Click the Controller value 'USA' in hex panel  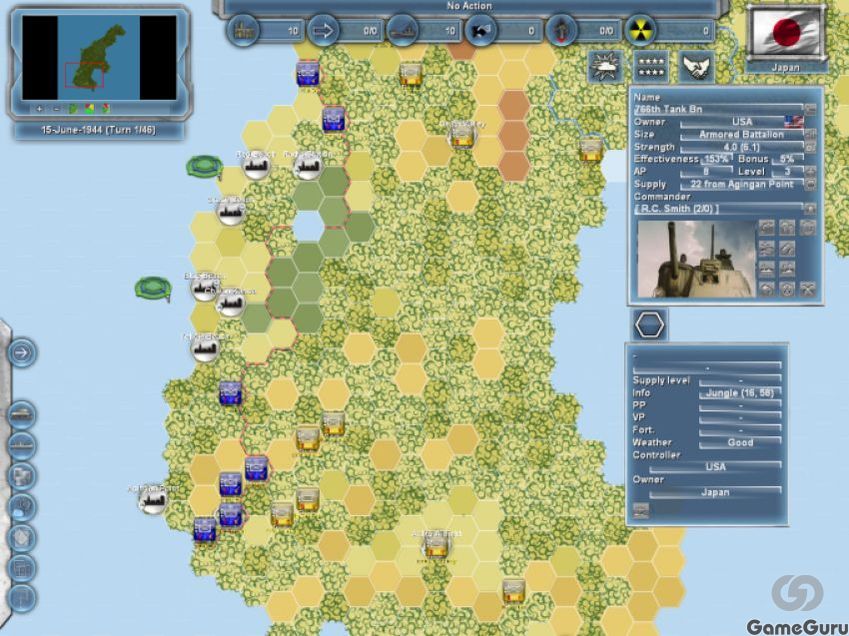pos(715,467)
